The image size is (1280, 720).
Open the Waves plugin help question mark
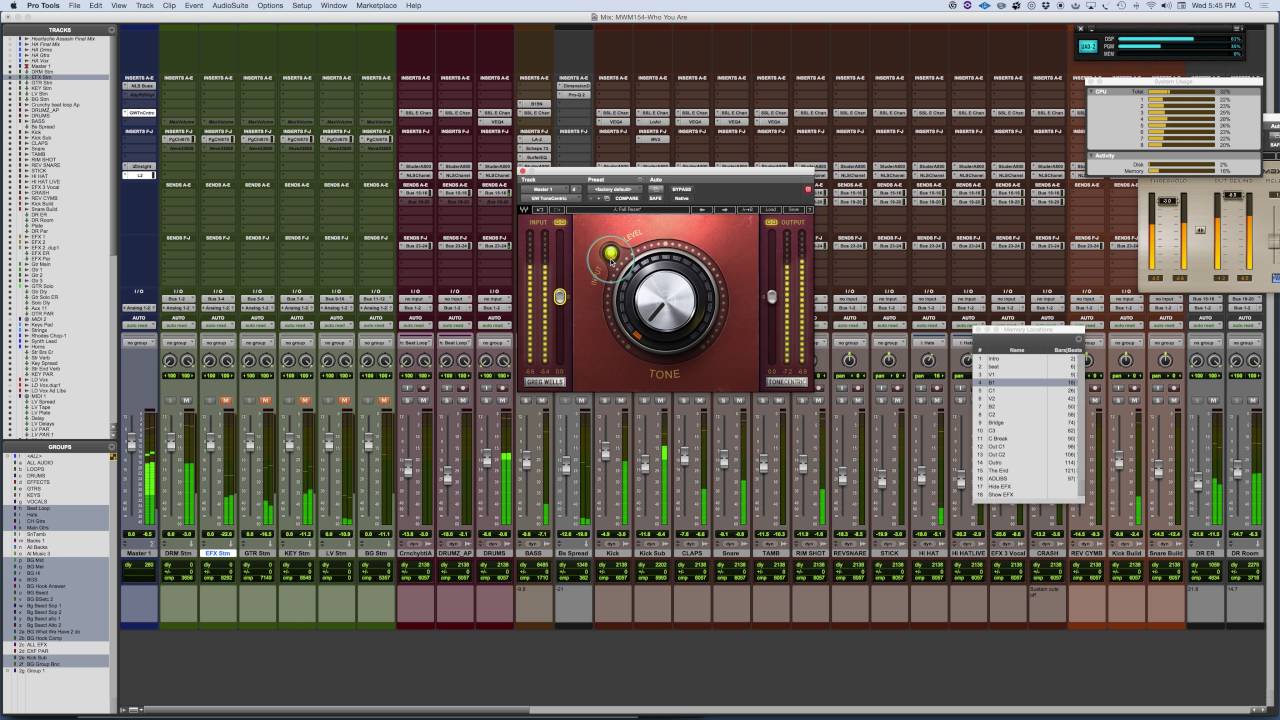point(809,210)
